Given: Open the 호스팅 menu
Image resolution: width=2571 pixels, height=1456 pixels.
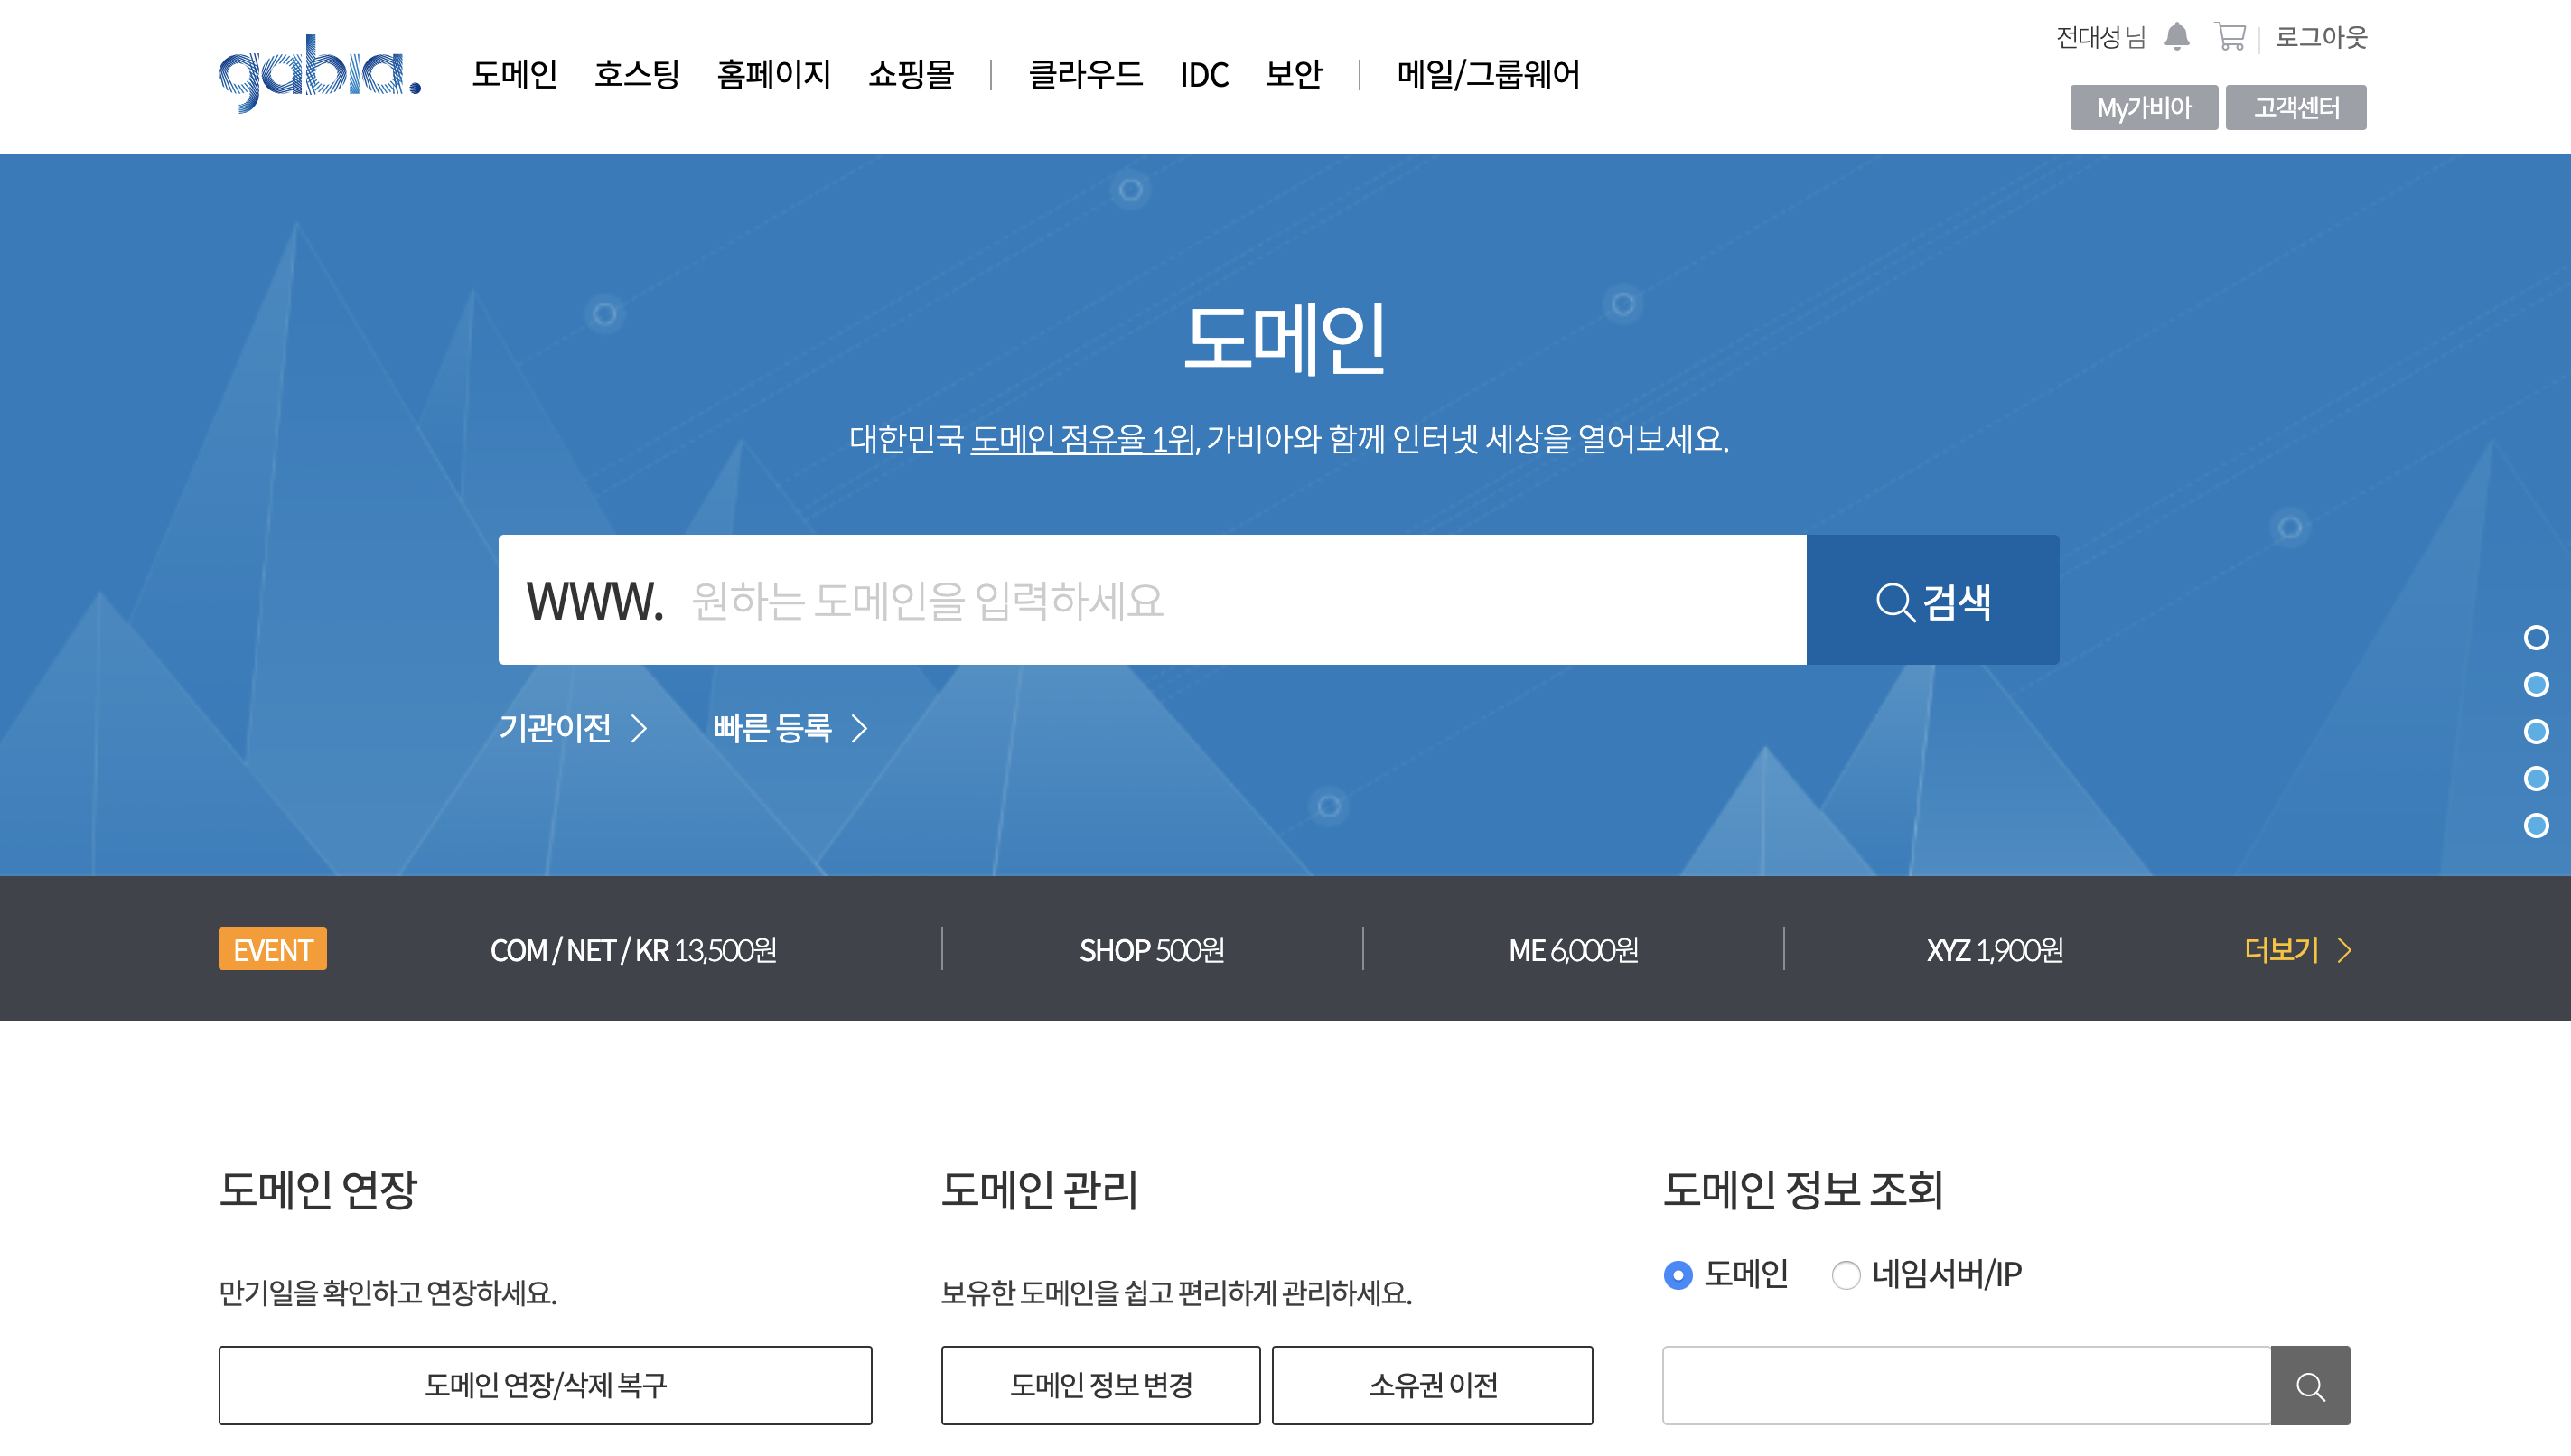Looking at the screenshot, I should click(x=636, y=74).
